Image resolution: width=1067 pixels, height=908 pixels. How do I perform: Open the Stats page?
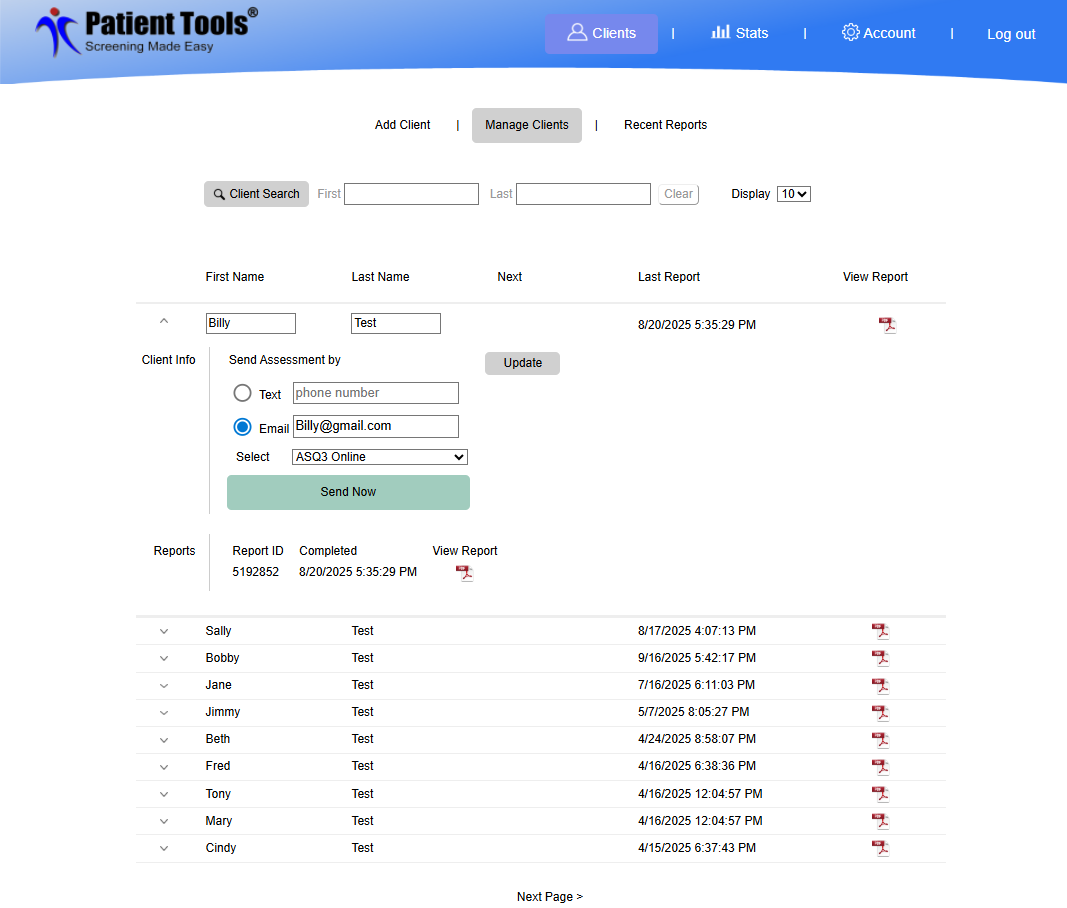point(740,33)
